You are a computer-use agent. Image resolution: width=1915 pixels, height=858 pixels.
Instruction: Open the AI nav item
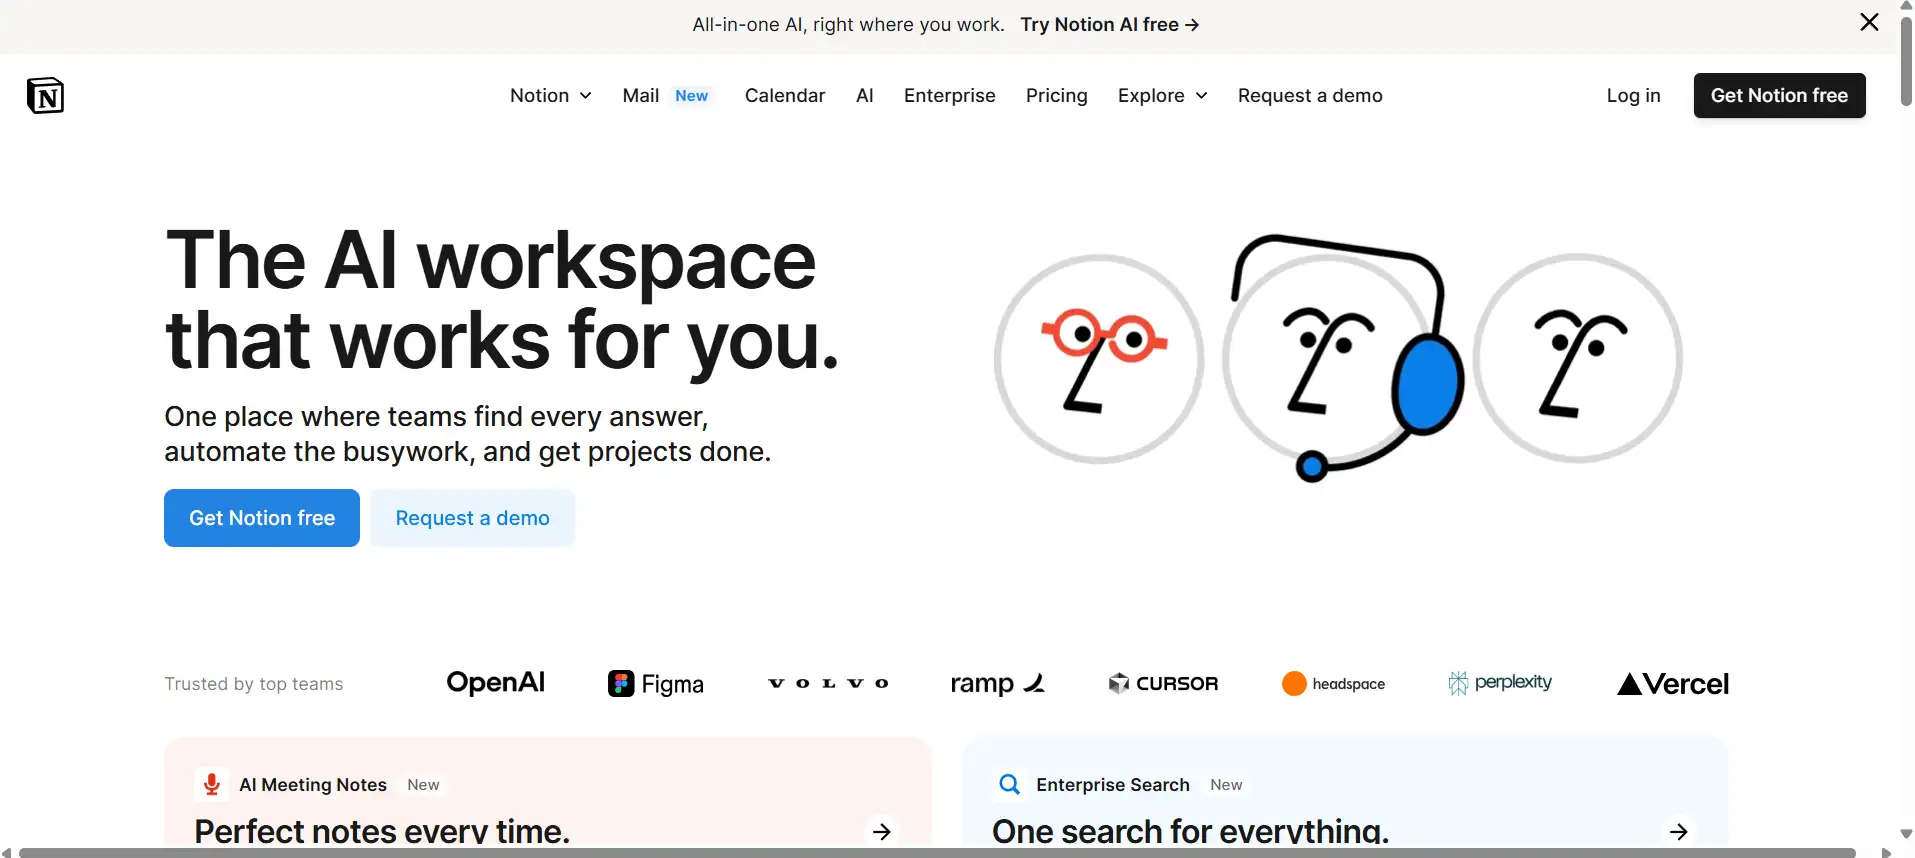point(865,95)
